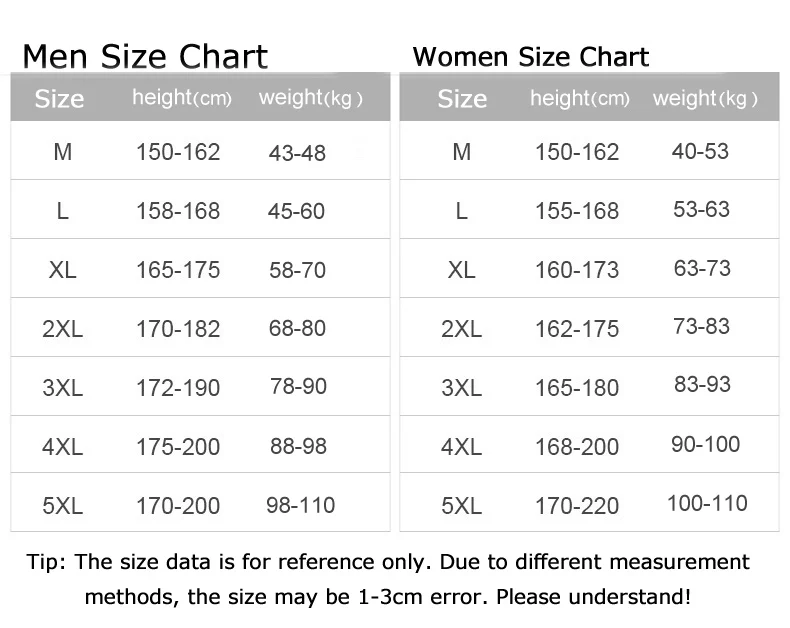Click men's XL height 165-175

pos(178,270)
